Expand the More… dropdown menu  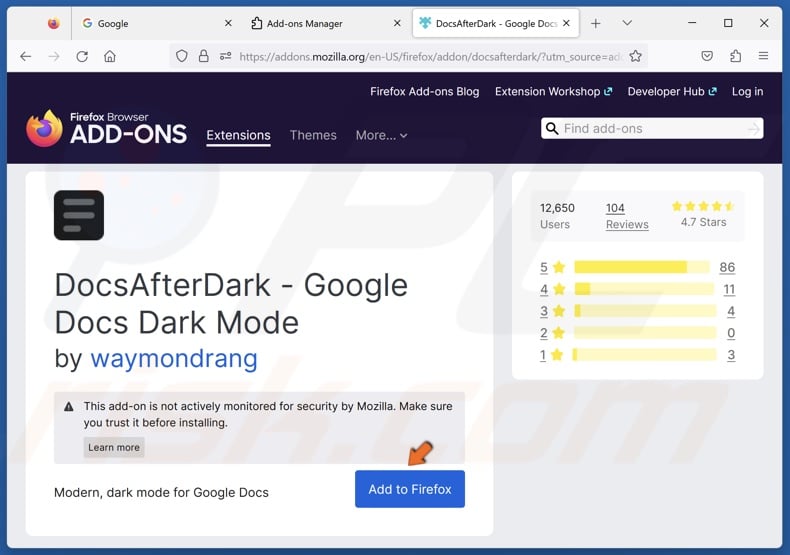tap(381, 135)
